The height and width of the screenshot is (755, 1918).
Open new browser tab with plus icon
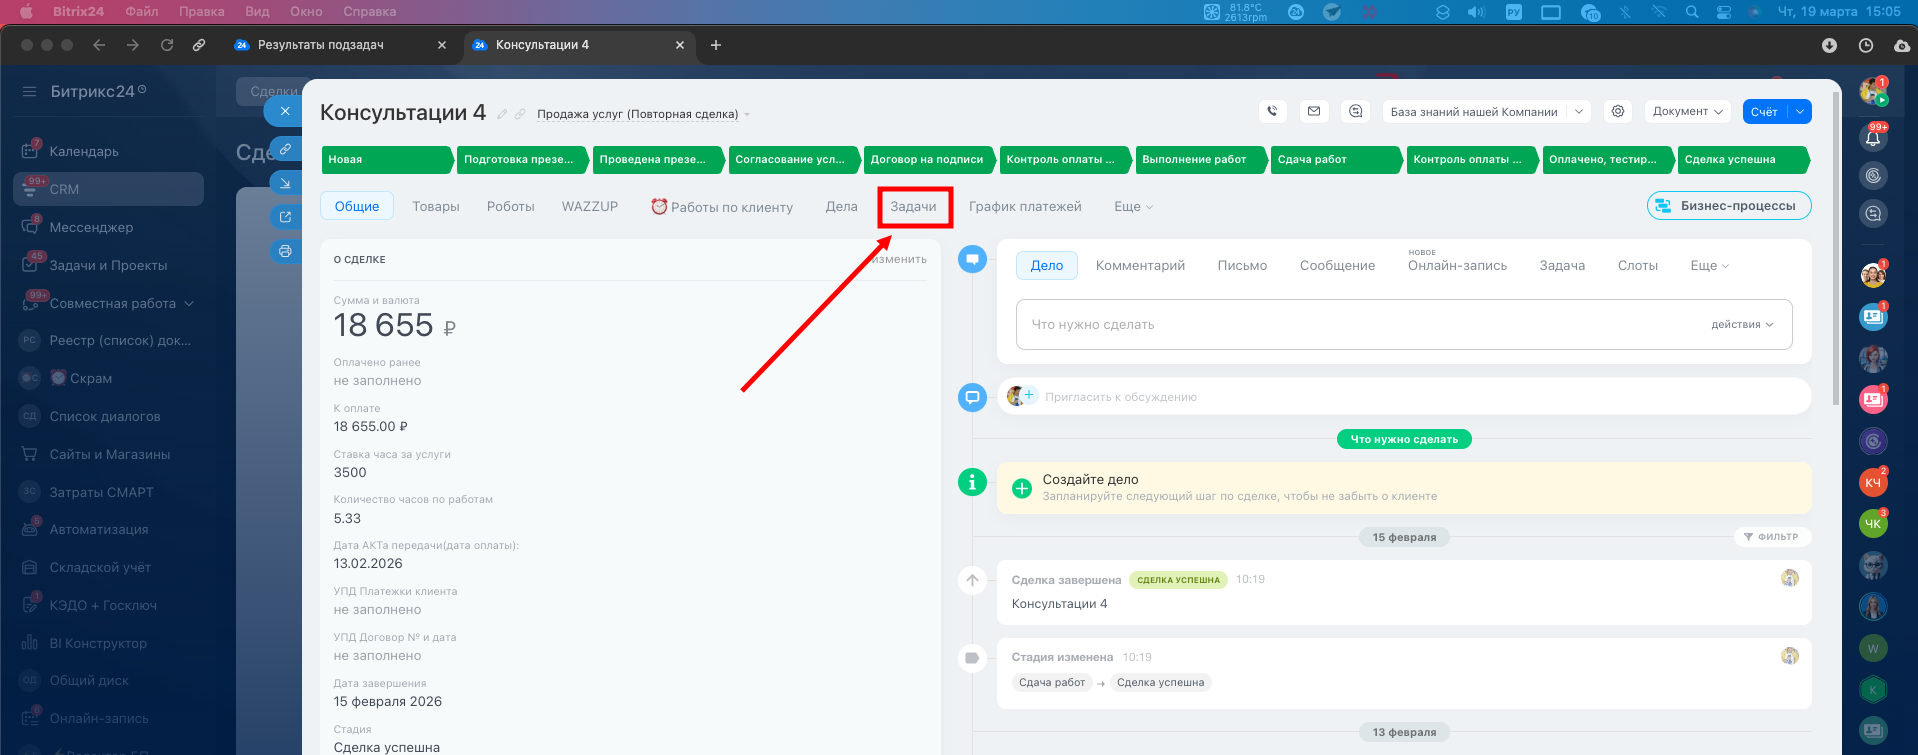(x=715, y=45)
